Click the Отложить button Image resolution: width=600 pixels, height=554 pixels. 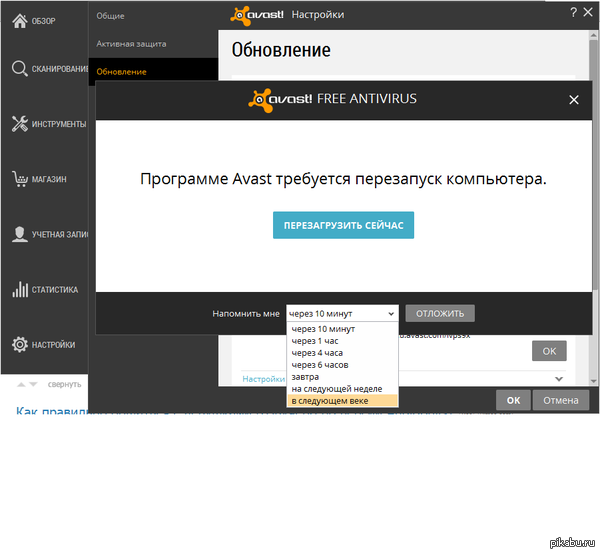[x=440, y=313]
